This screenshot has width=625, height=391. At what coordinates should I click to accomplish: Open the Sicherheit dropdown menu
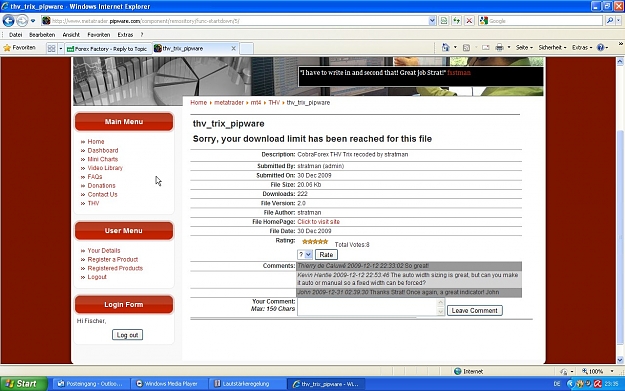pyautogui.click(x=552, y=47)
